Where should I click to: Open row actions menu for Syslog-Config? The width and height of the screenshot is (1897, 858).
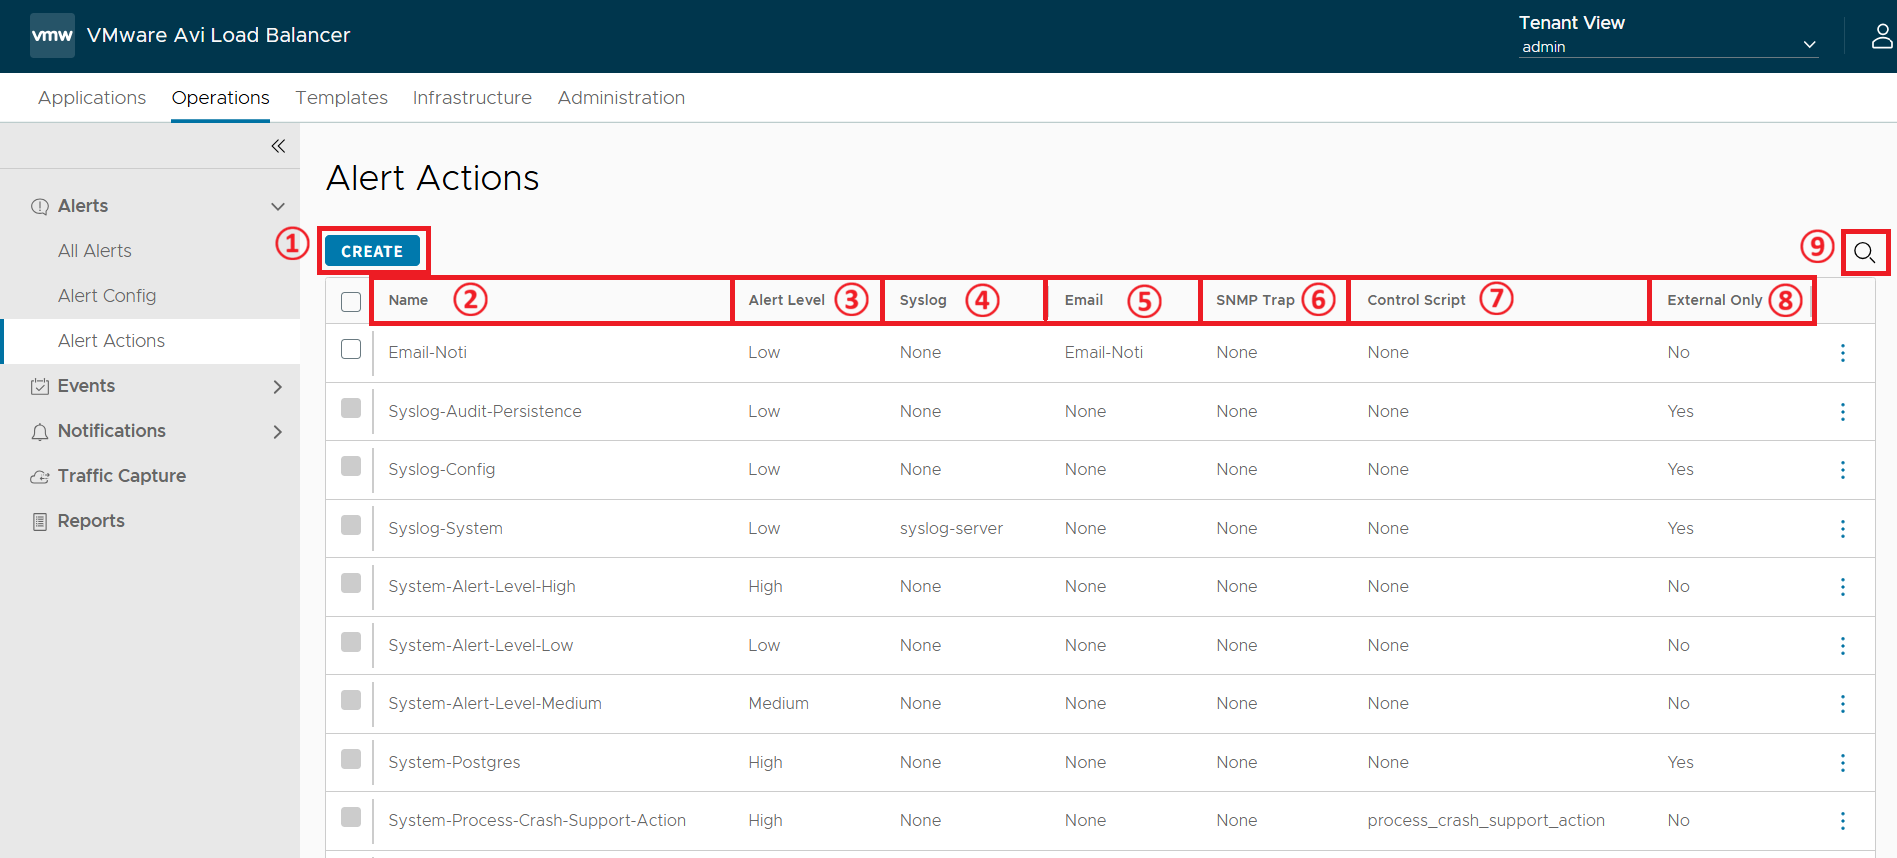[x=1842, y=470]
